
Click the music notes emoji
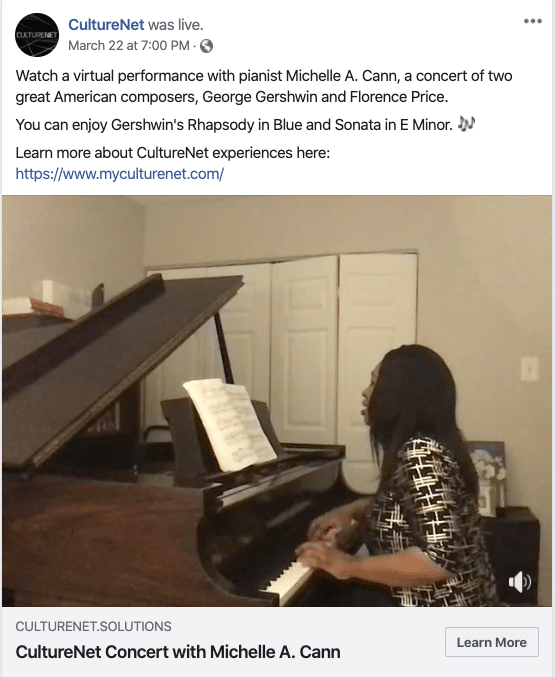[466, 124]
